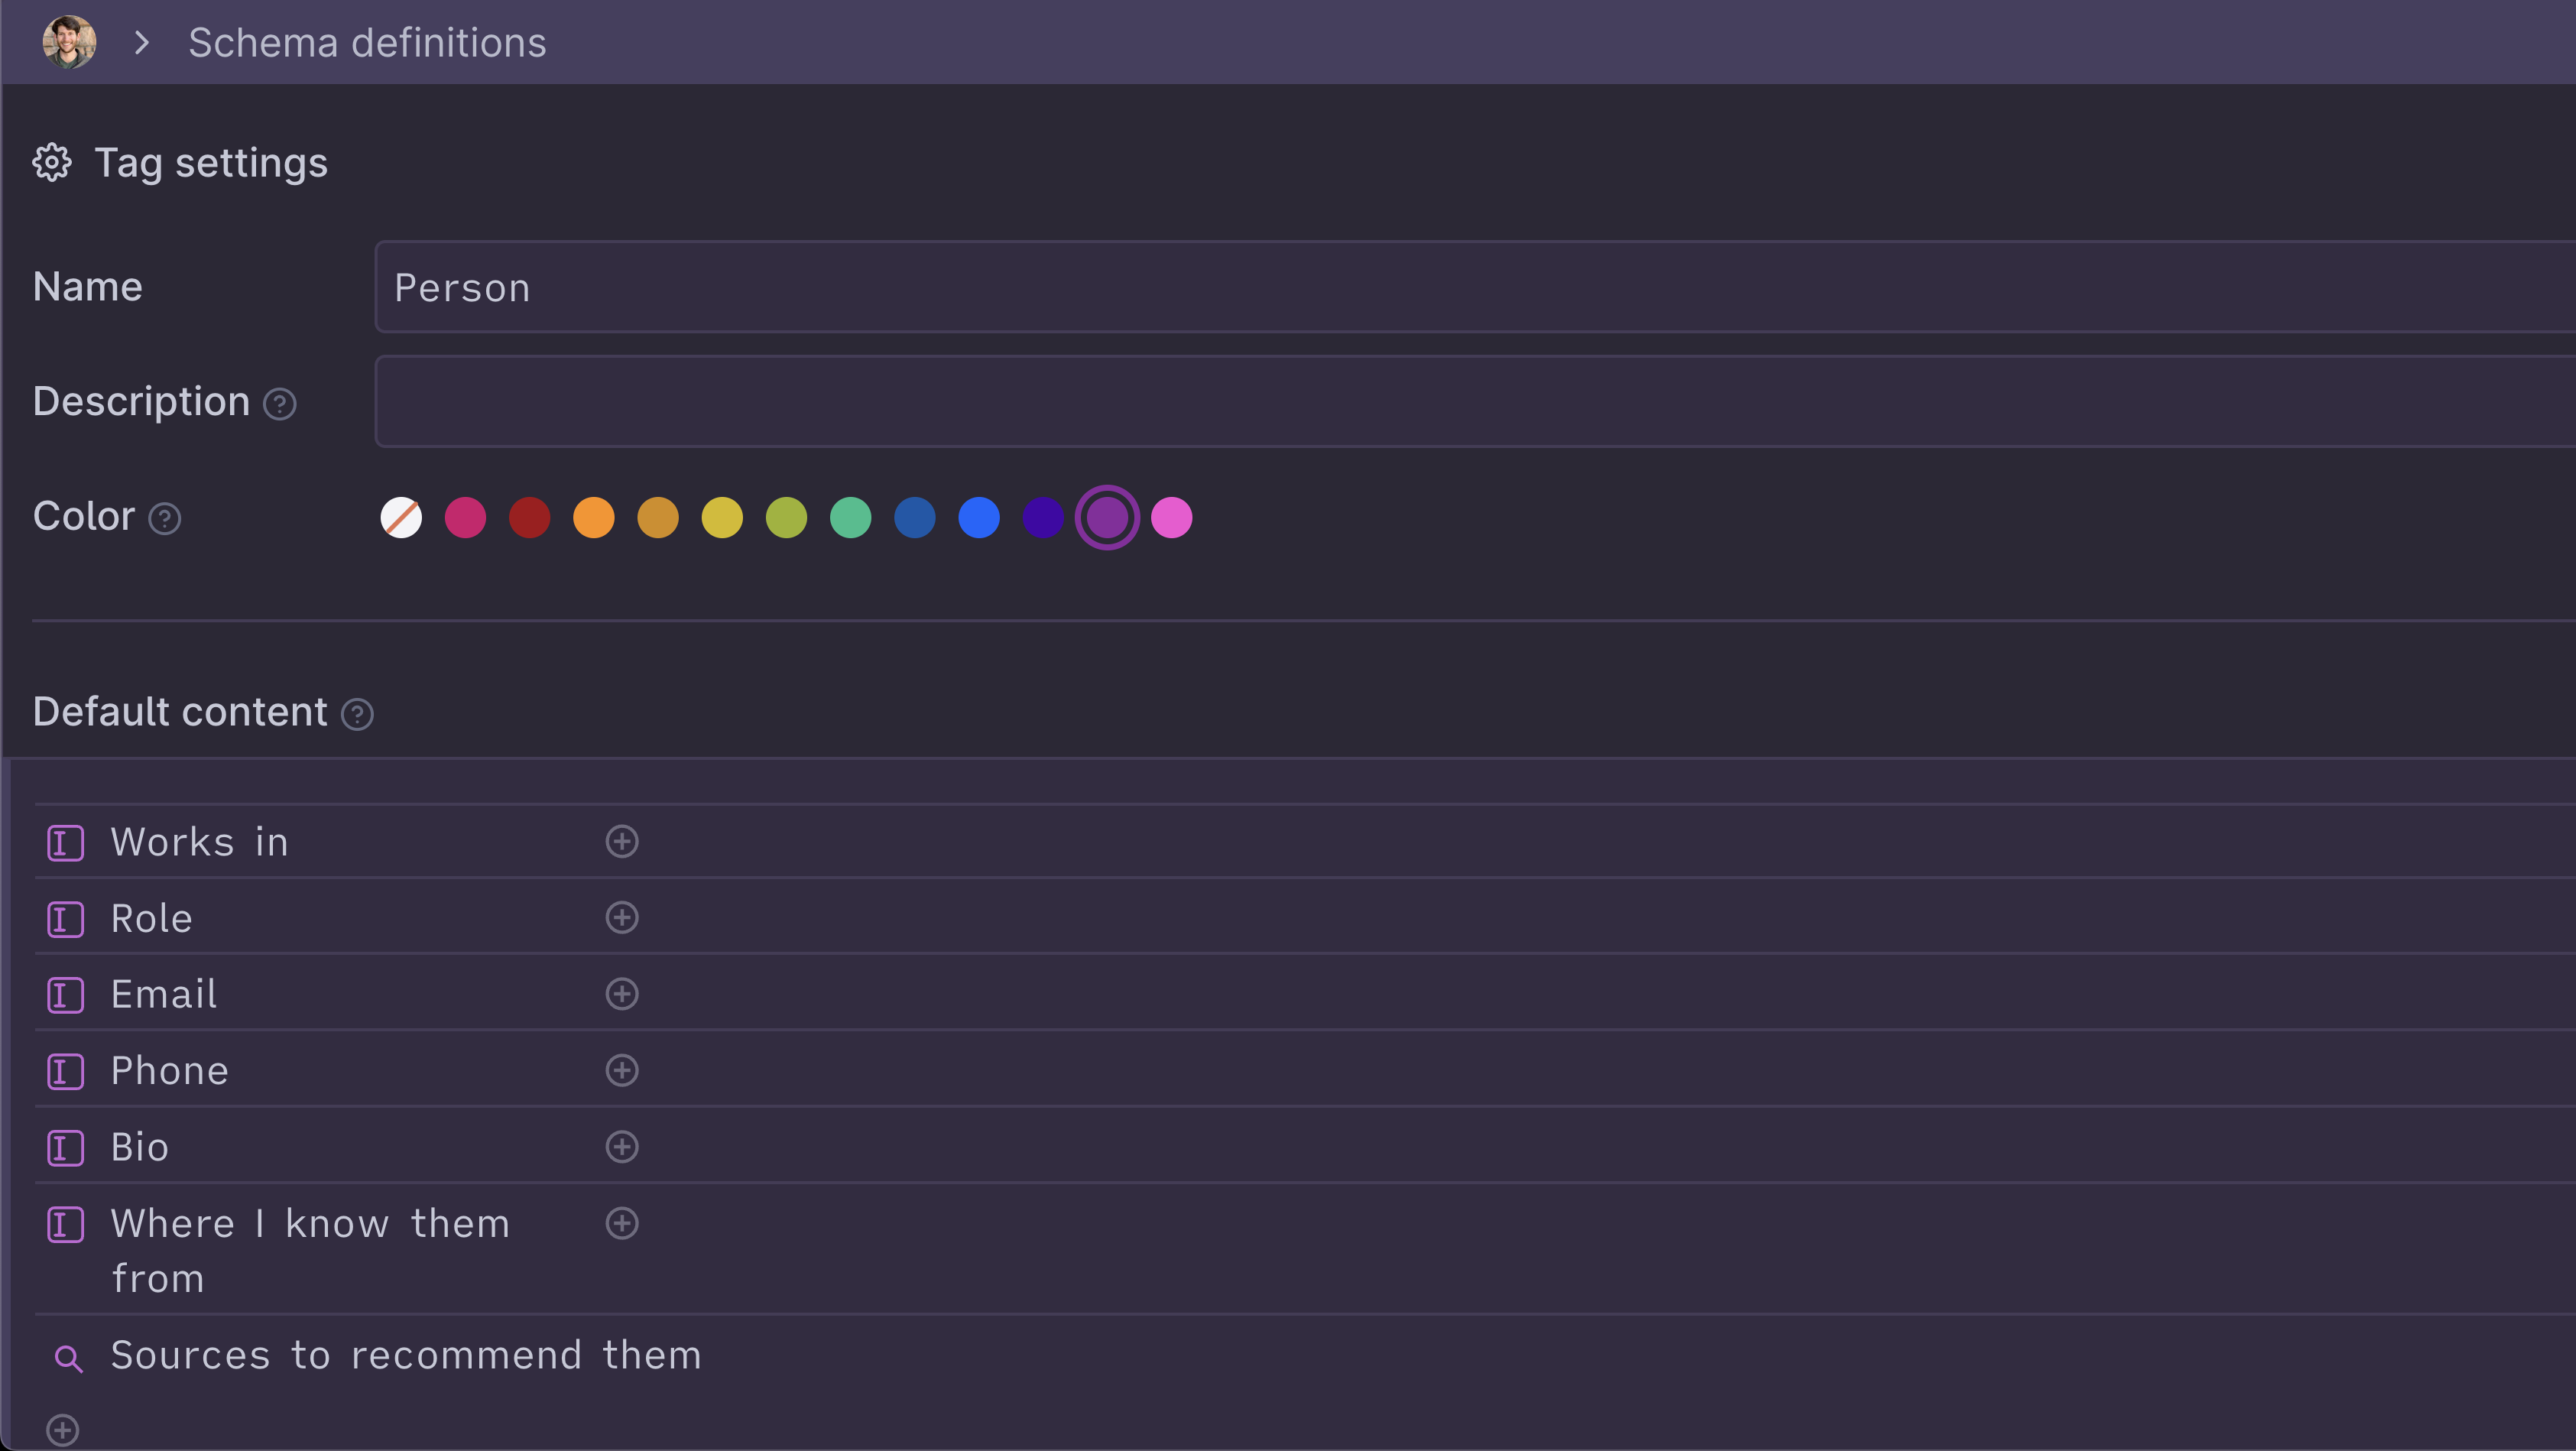
Task: Select the teal green color swatch
Action: pyautogui.click(x=850, y=518)
